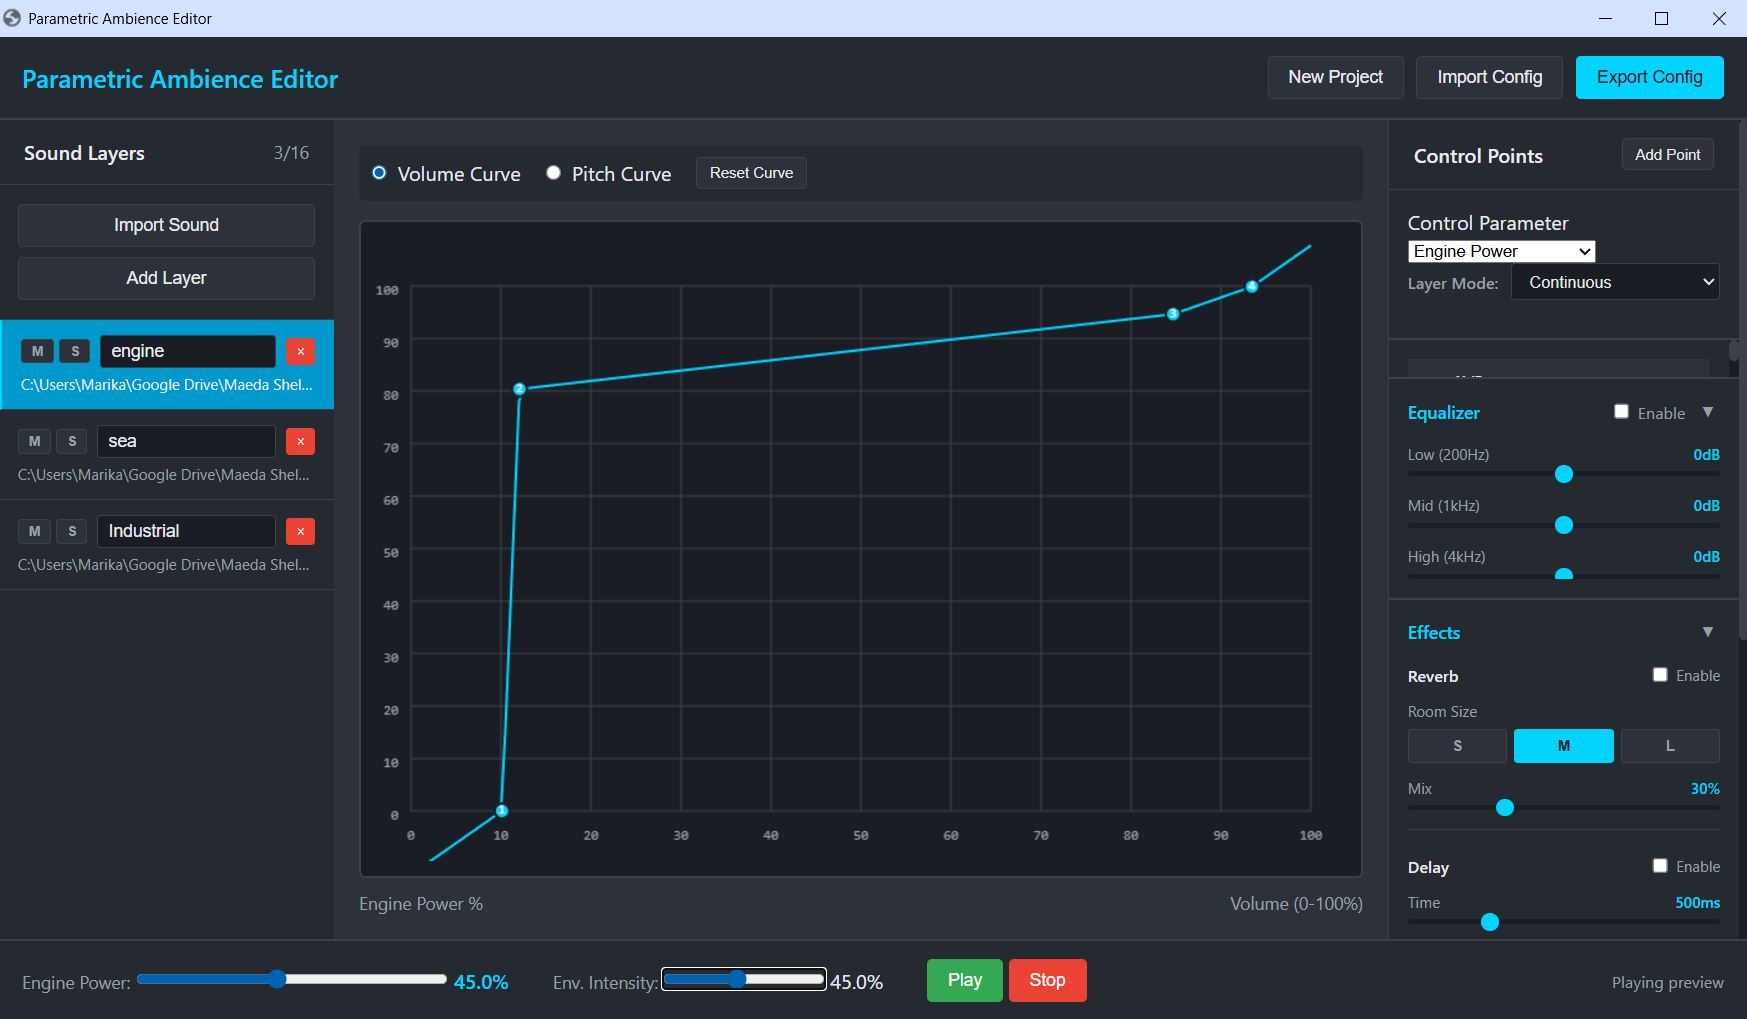Click the engine layer file path
Viewport: 1747px width, 1019px height.
167,385
